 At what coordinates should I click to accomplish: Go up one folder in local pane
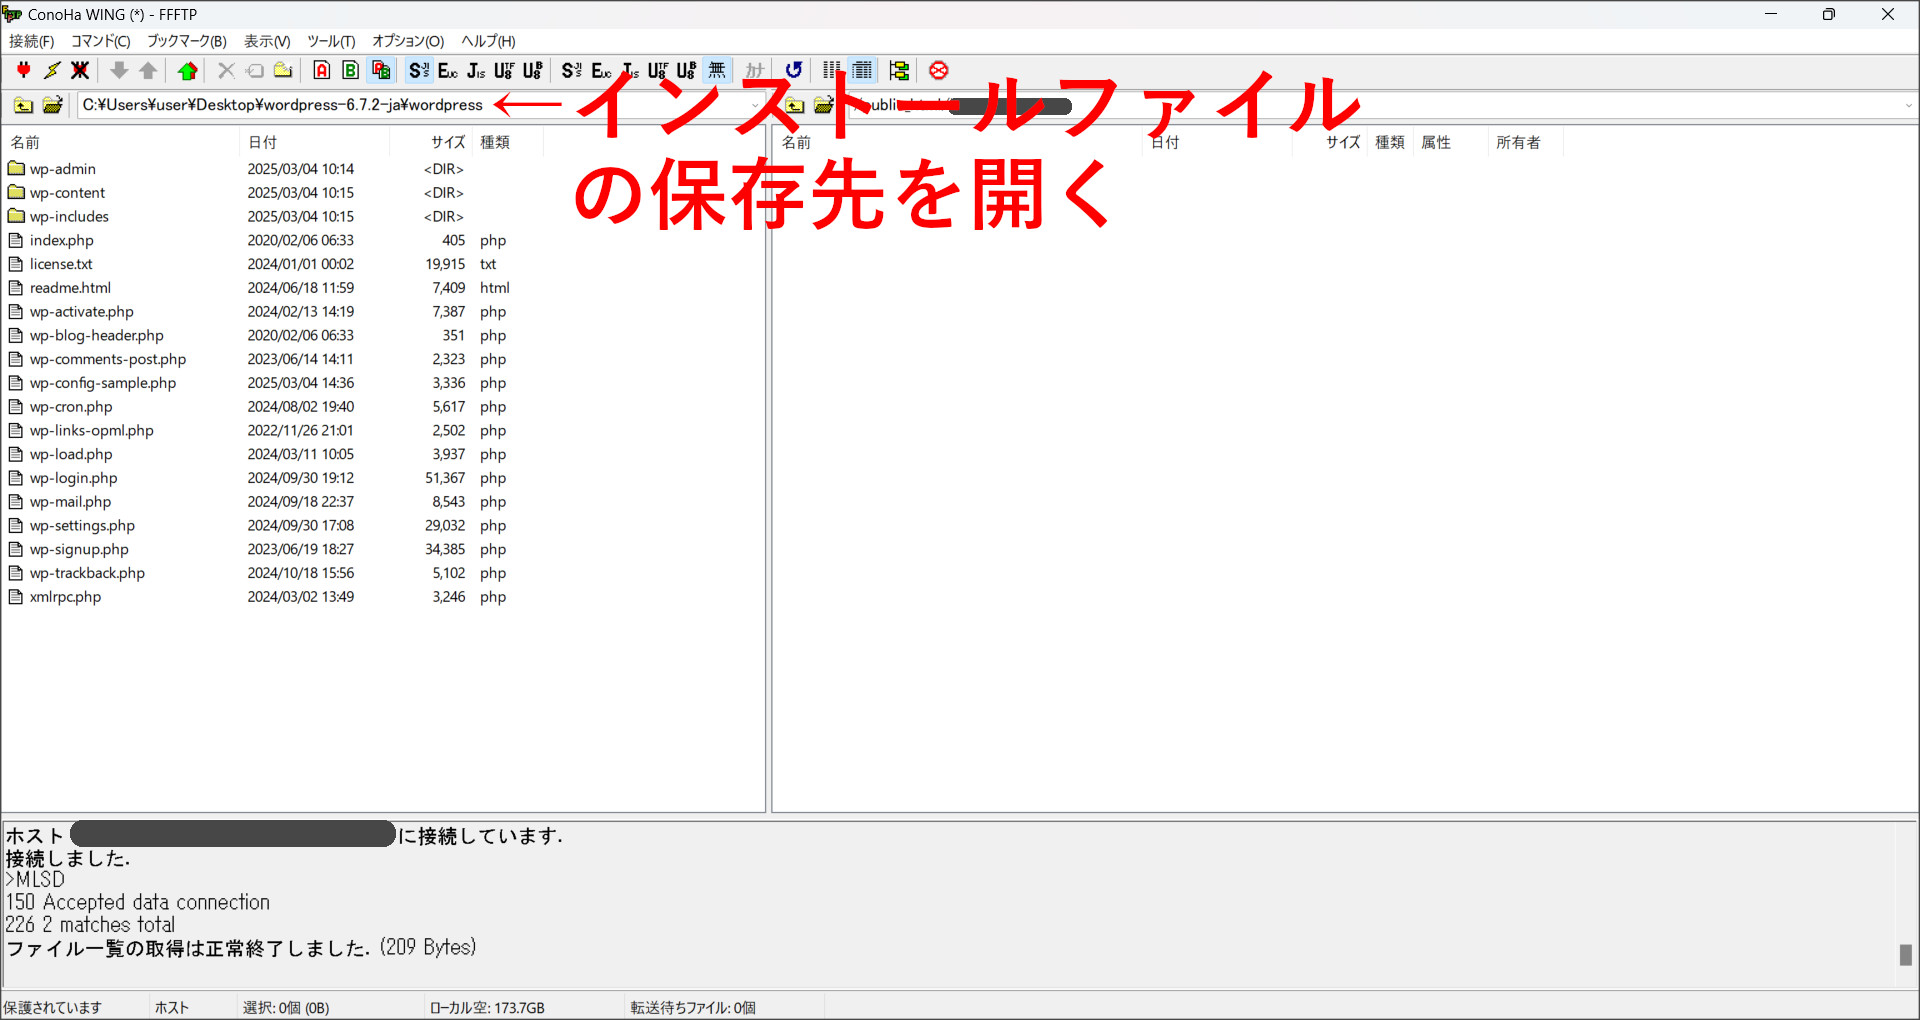coord(23,105)
